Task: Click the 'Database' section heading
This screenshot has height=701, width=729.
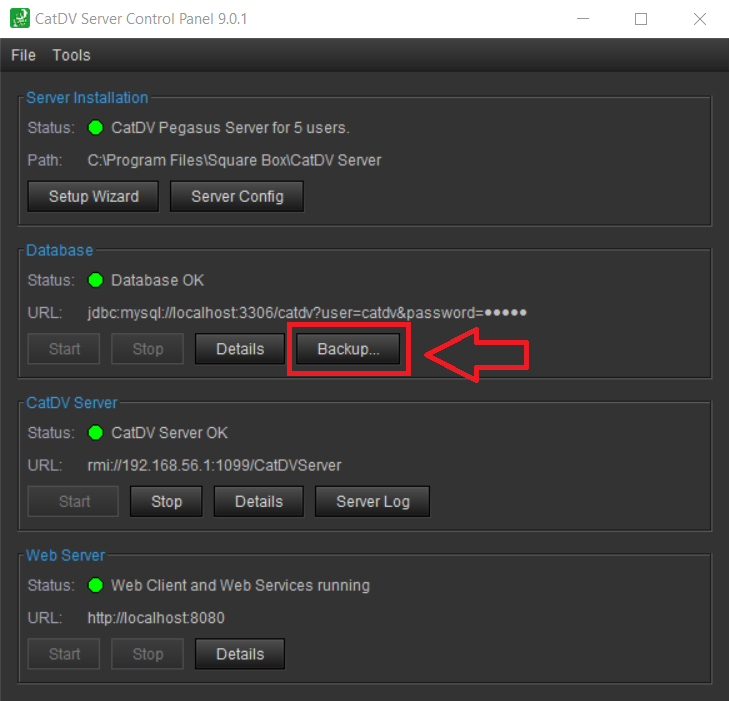Action: 60,250
